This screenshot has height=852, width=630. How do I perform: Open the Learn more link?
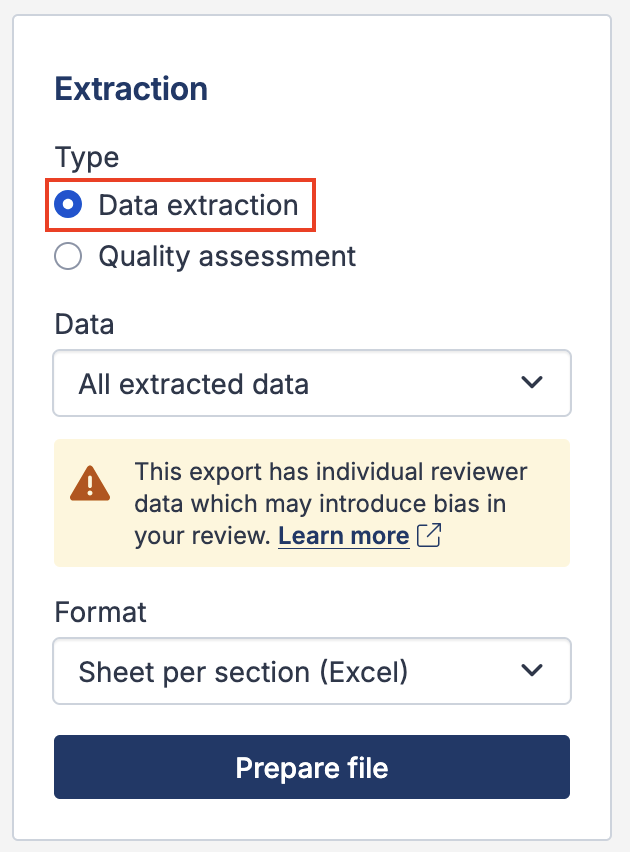click(343, 536)
